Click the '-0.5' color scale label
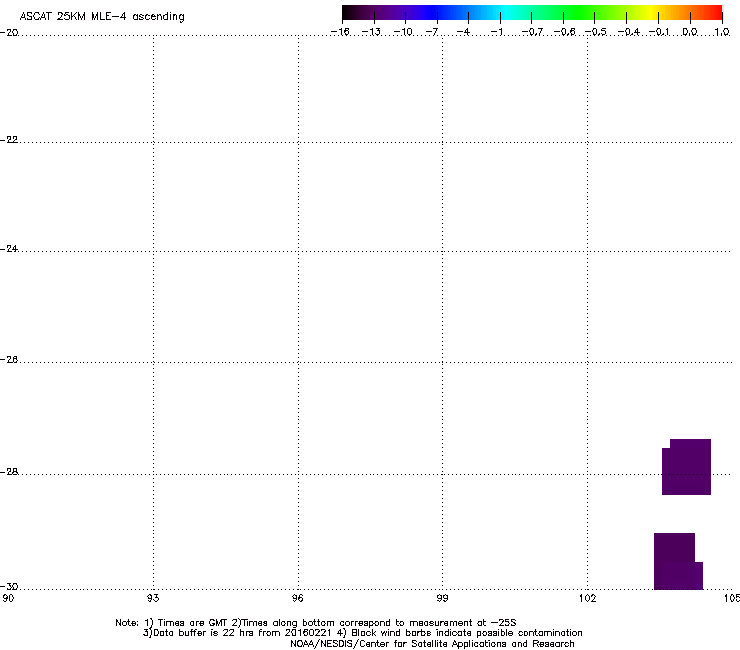 click(x=596, y=32)
